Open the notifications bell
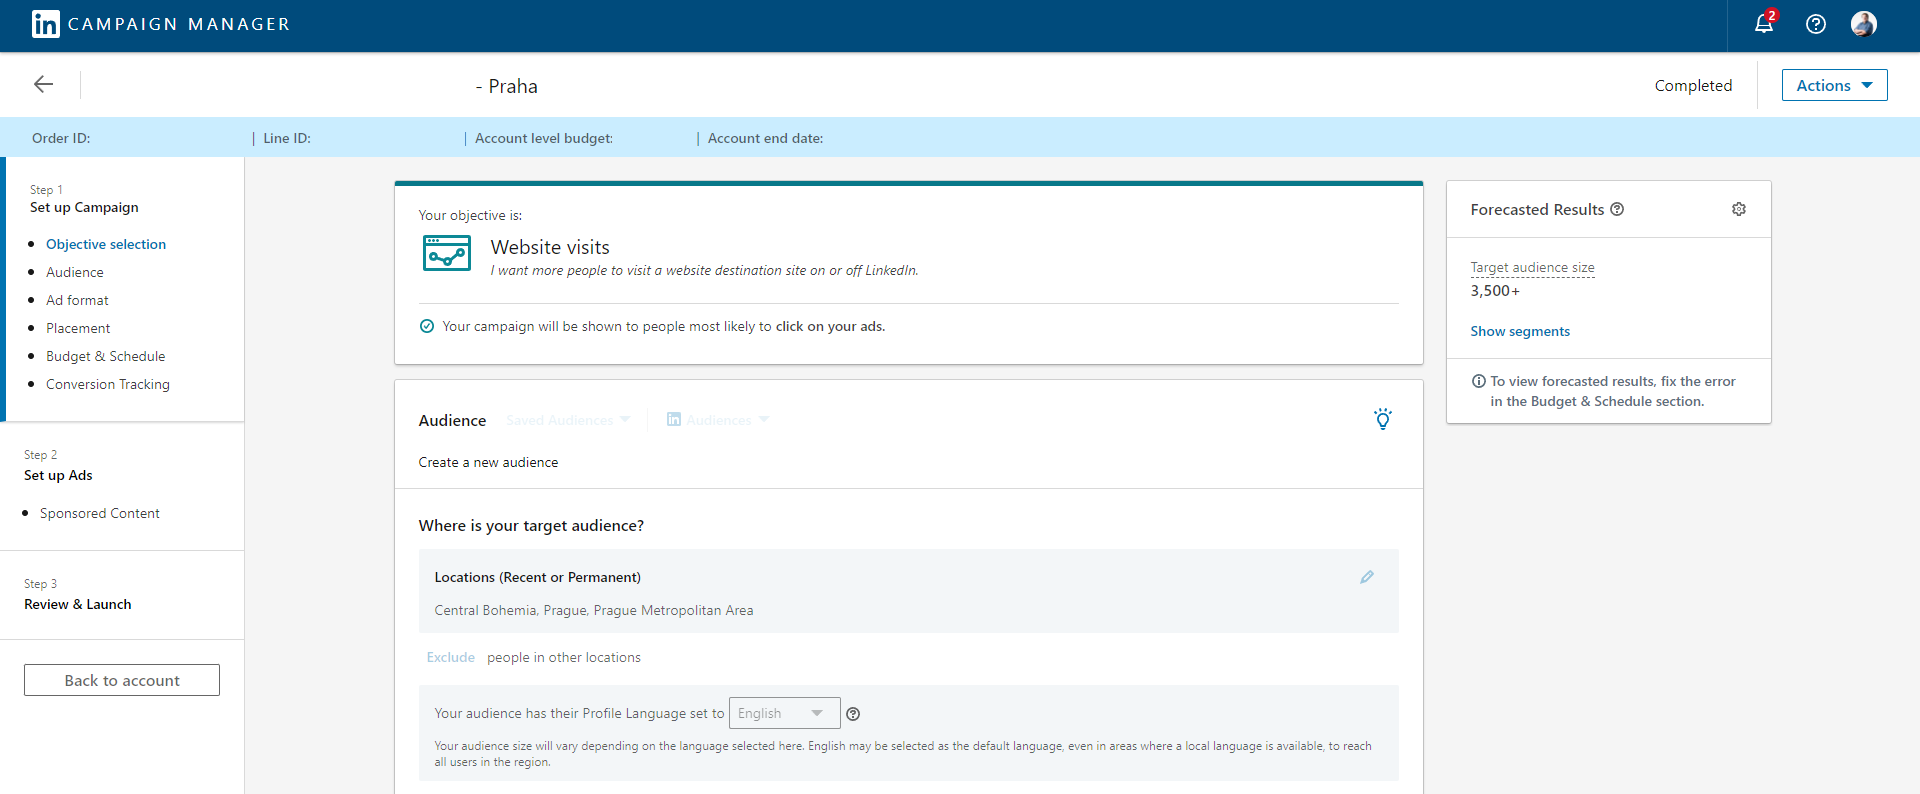 click(1764, 24)
